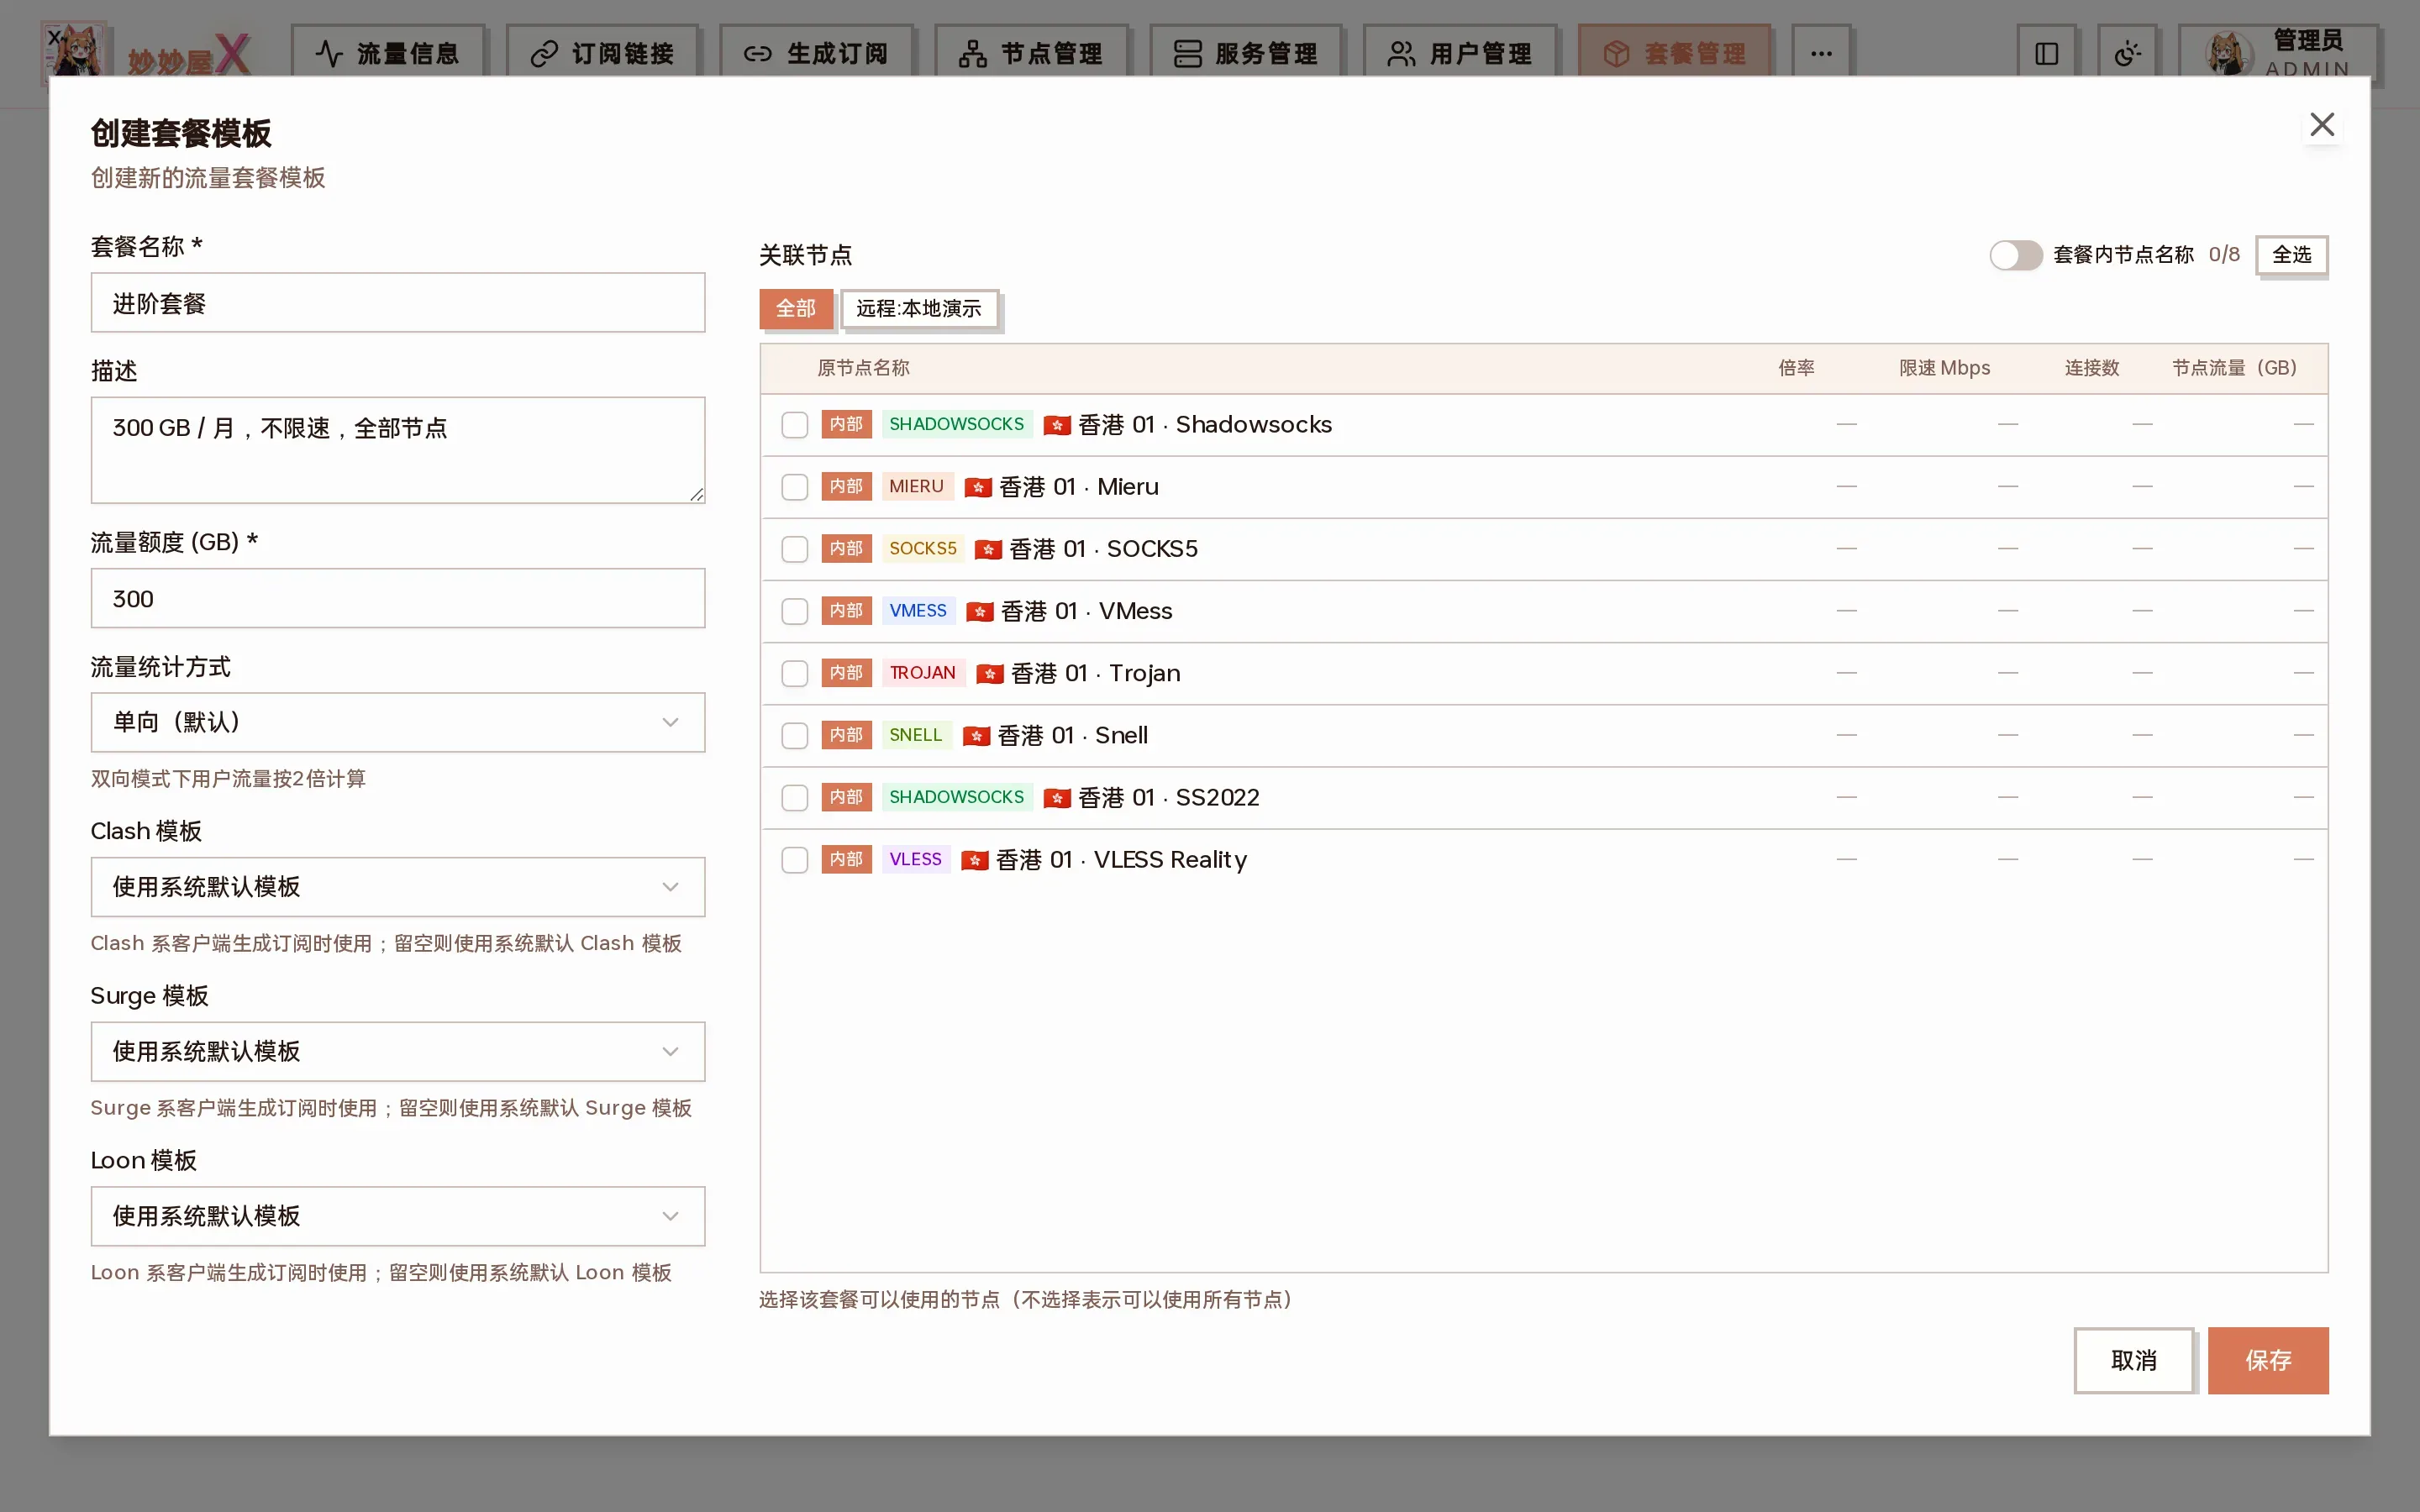Click the 全选 button
The image size is (2420, 1512).
click(2291, 255)
